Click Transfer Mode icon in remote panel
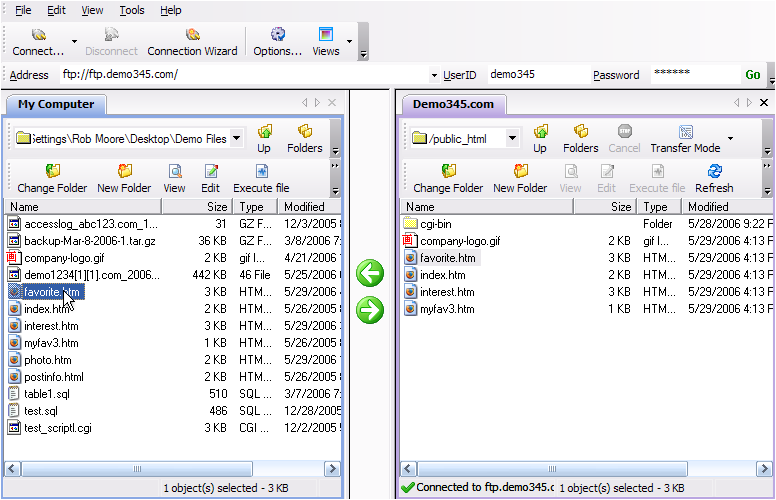The image size is (776, 500). tap(685, 132)
